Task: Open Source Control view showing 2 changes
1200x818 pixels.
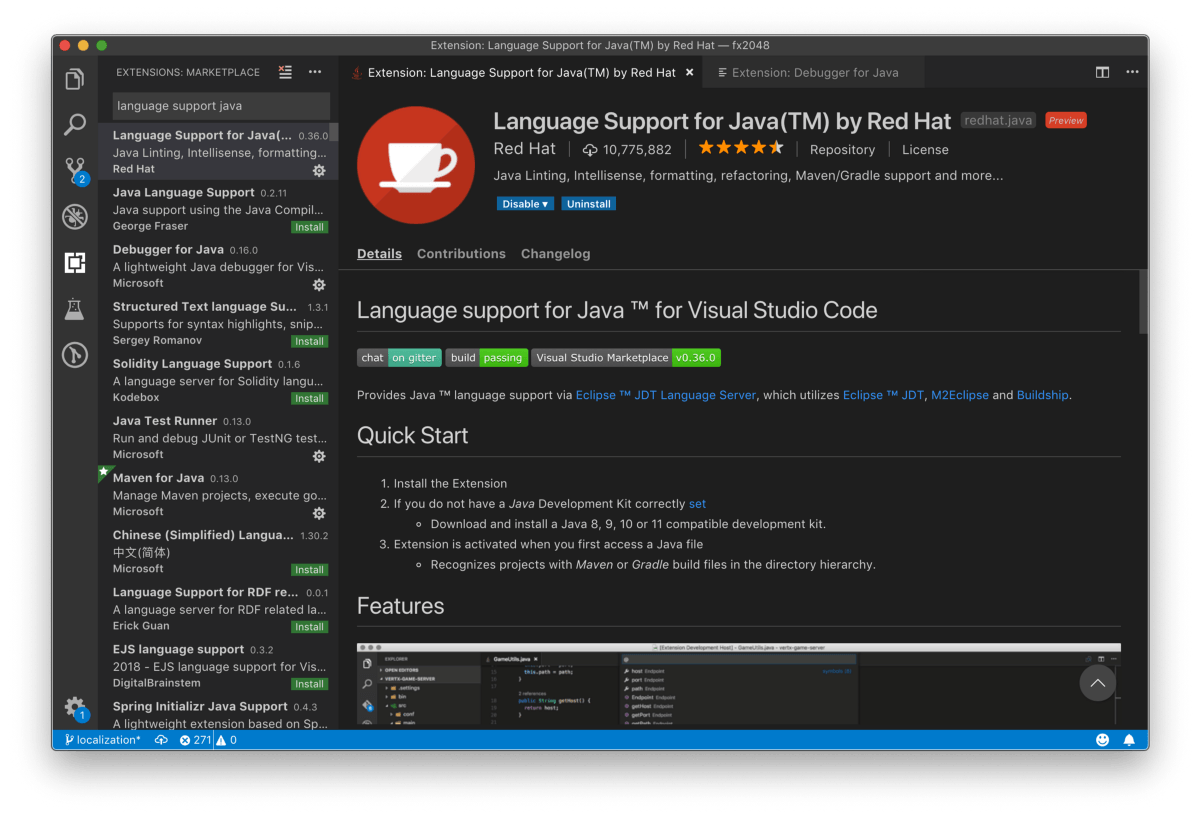Action: coord(75,170)
